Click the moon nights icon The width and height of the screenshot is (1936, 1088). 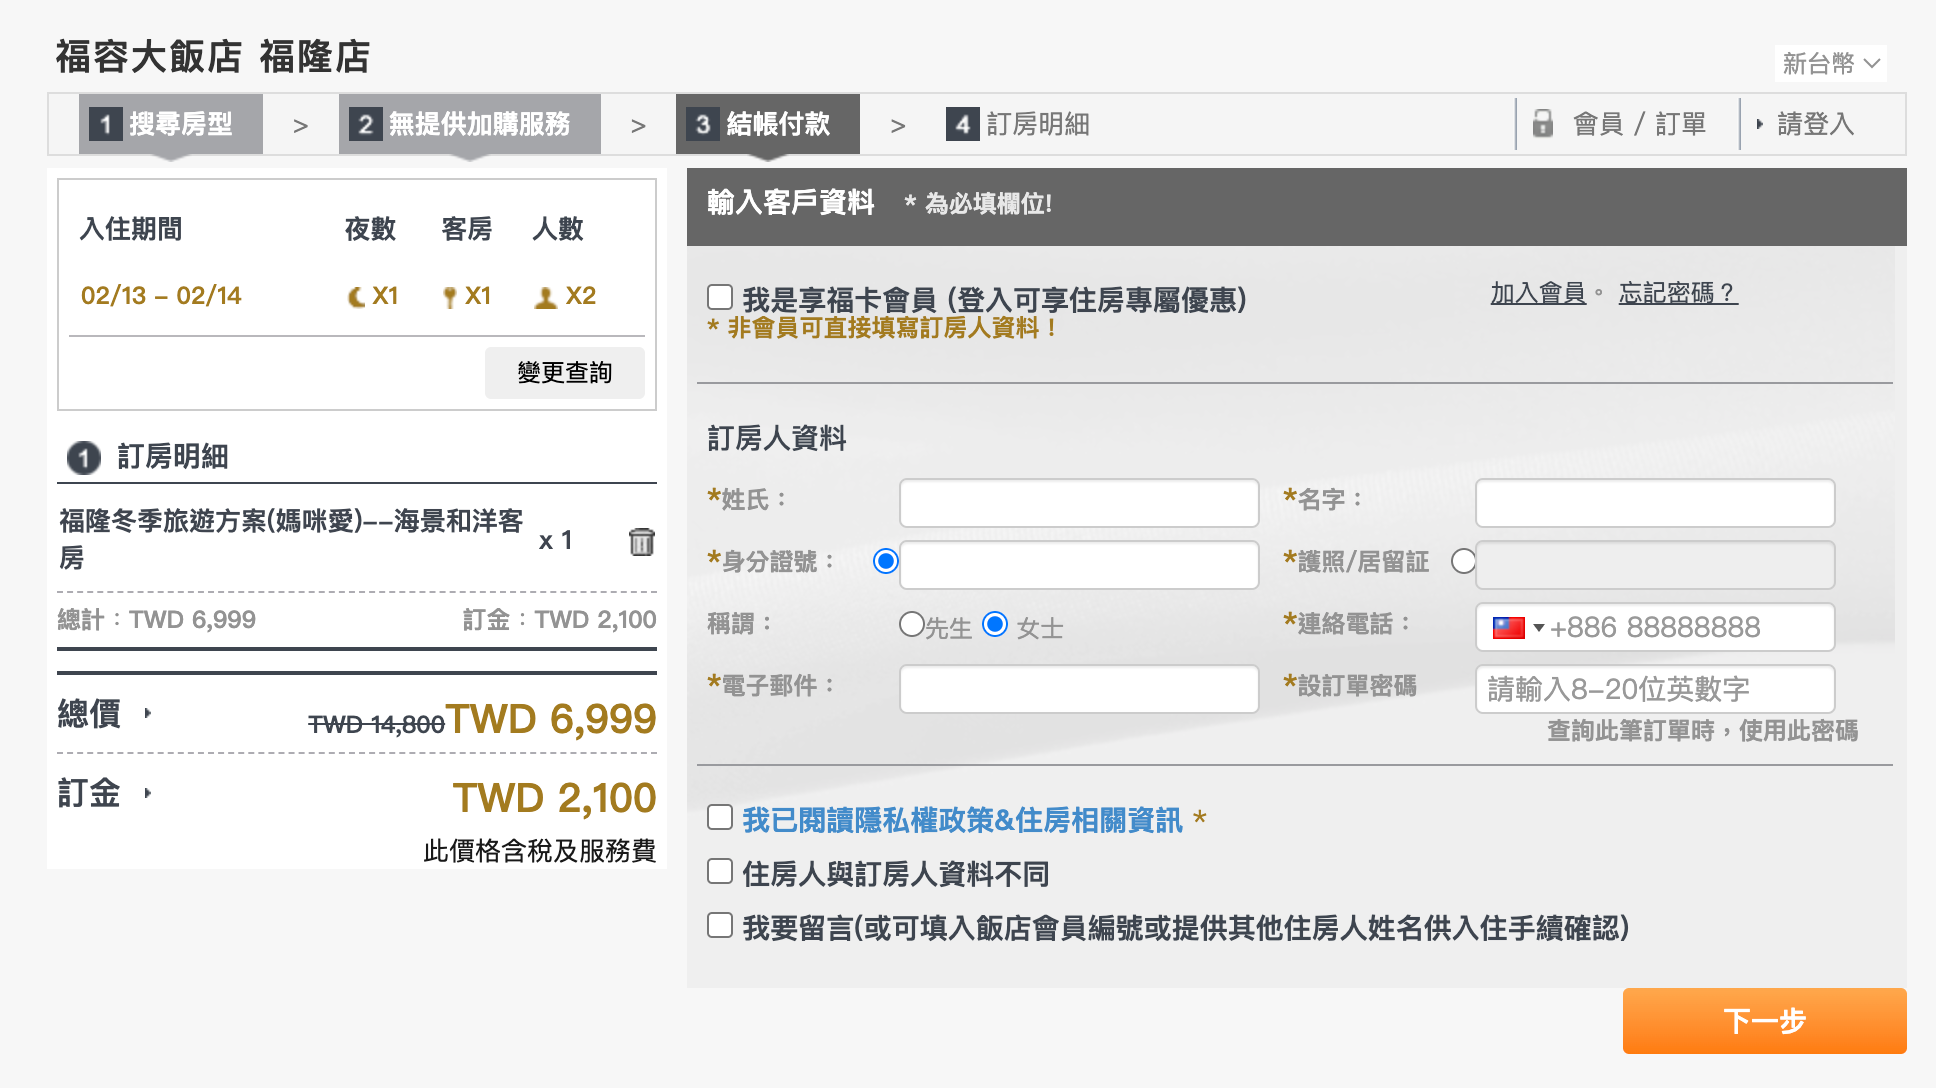tap(356, 297)
